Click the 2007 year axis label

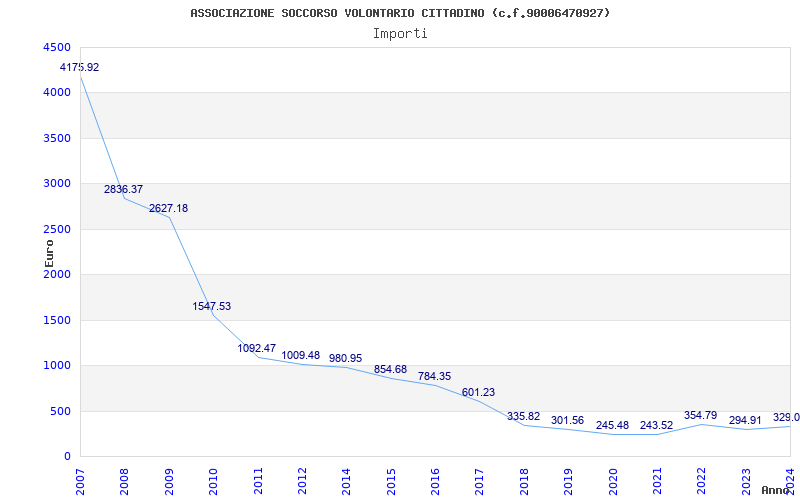pos(80,481)
